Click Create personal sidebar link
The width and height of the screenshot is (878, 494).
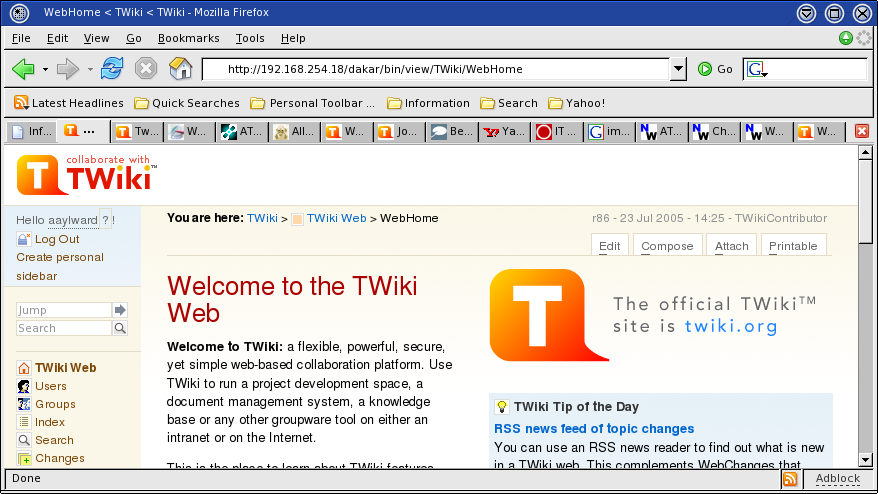point(60,267)
